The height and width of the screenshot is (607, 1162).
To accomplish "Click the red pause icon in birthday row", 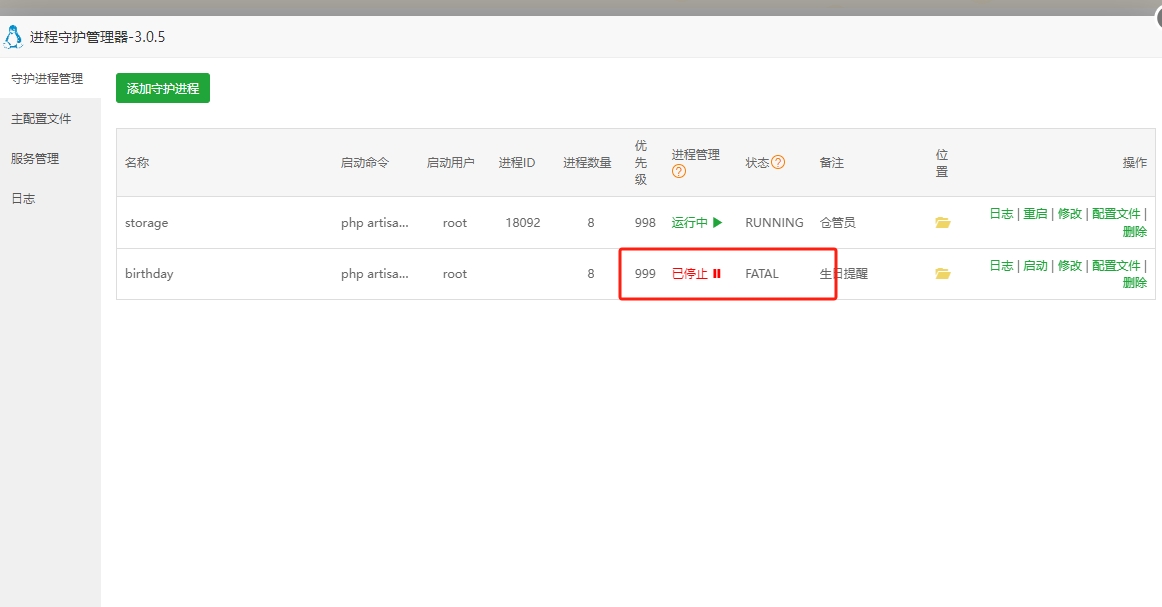I will tap(717, 273).
